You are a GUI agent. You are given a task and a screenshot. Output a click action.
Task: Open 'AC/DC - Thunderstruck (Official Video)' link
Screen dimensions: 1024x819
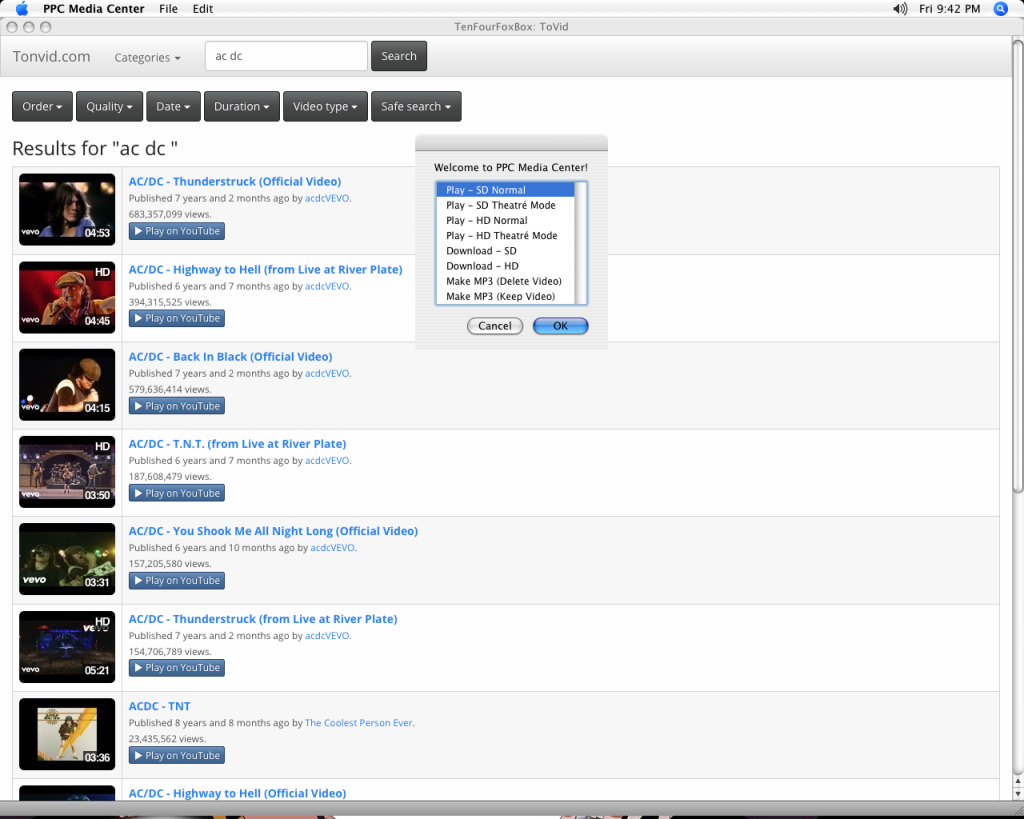234,182
